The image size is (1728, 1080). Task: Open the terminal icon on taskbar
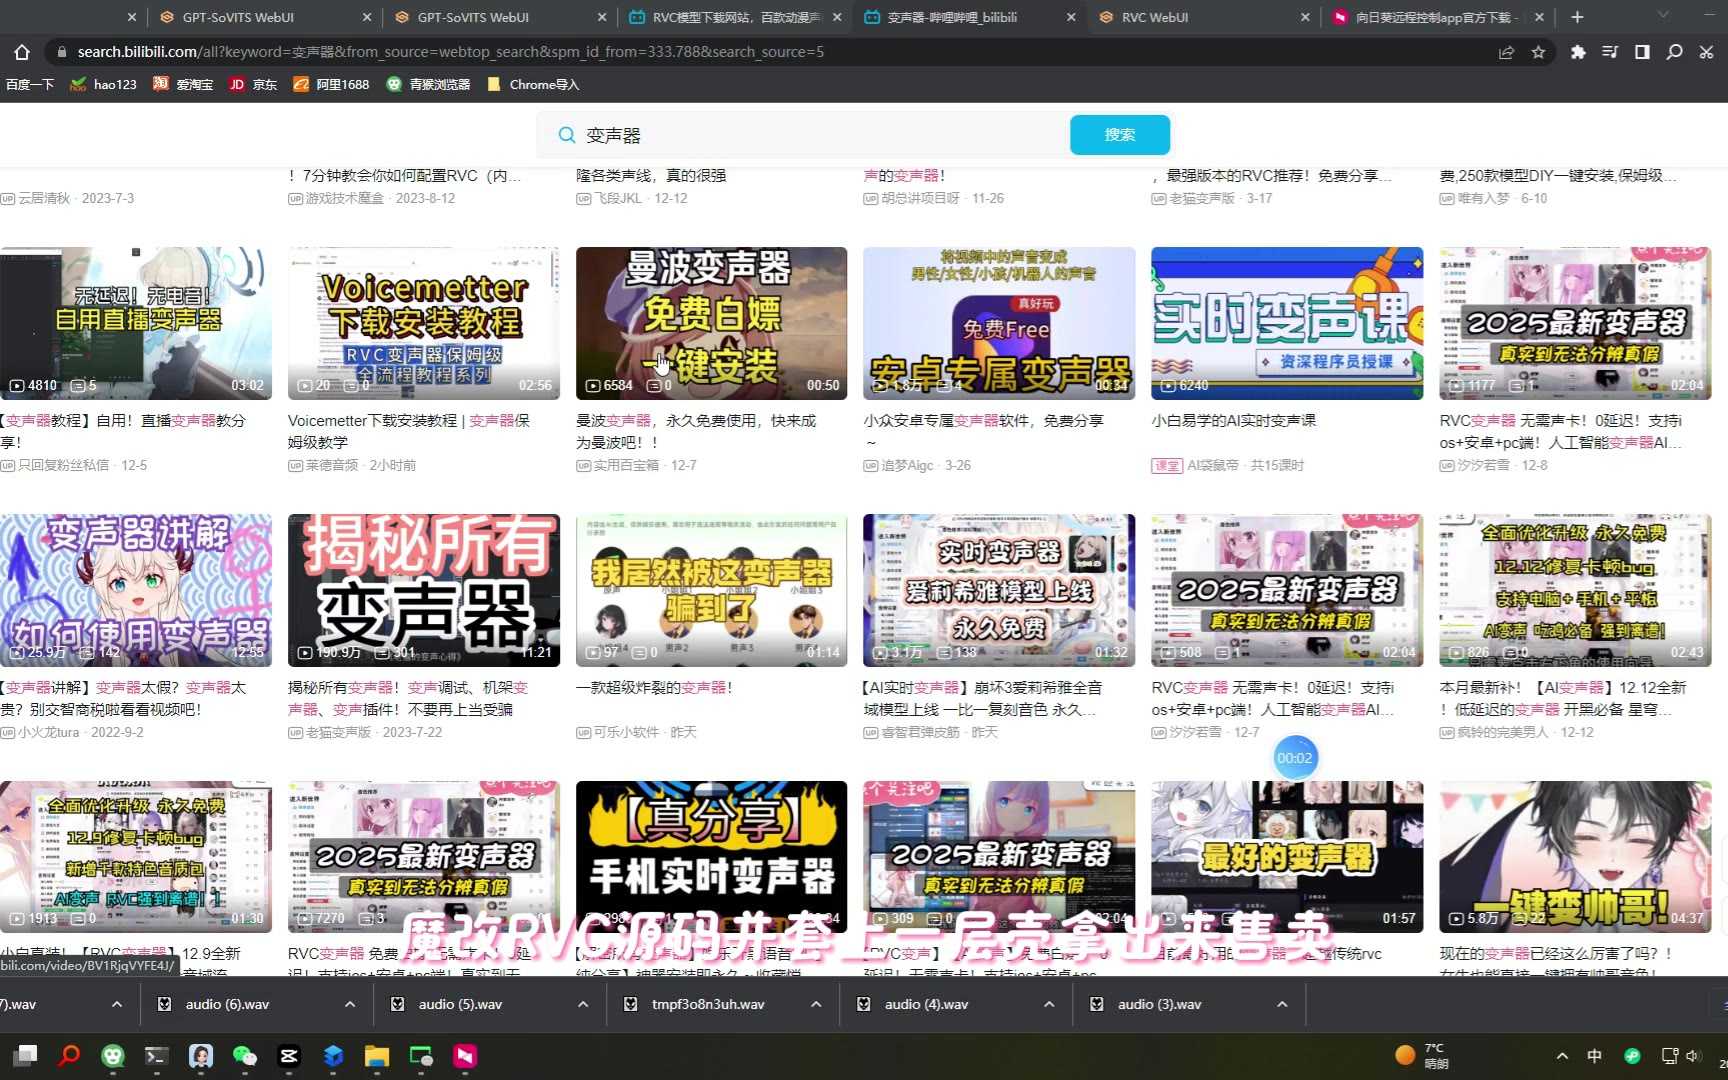tap(157, 1055)
